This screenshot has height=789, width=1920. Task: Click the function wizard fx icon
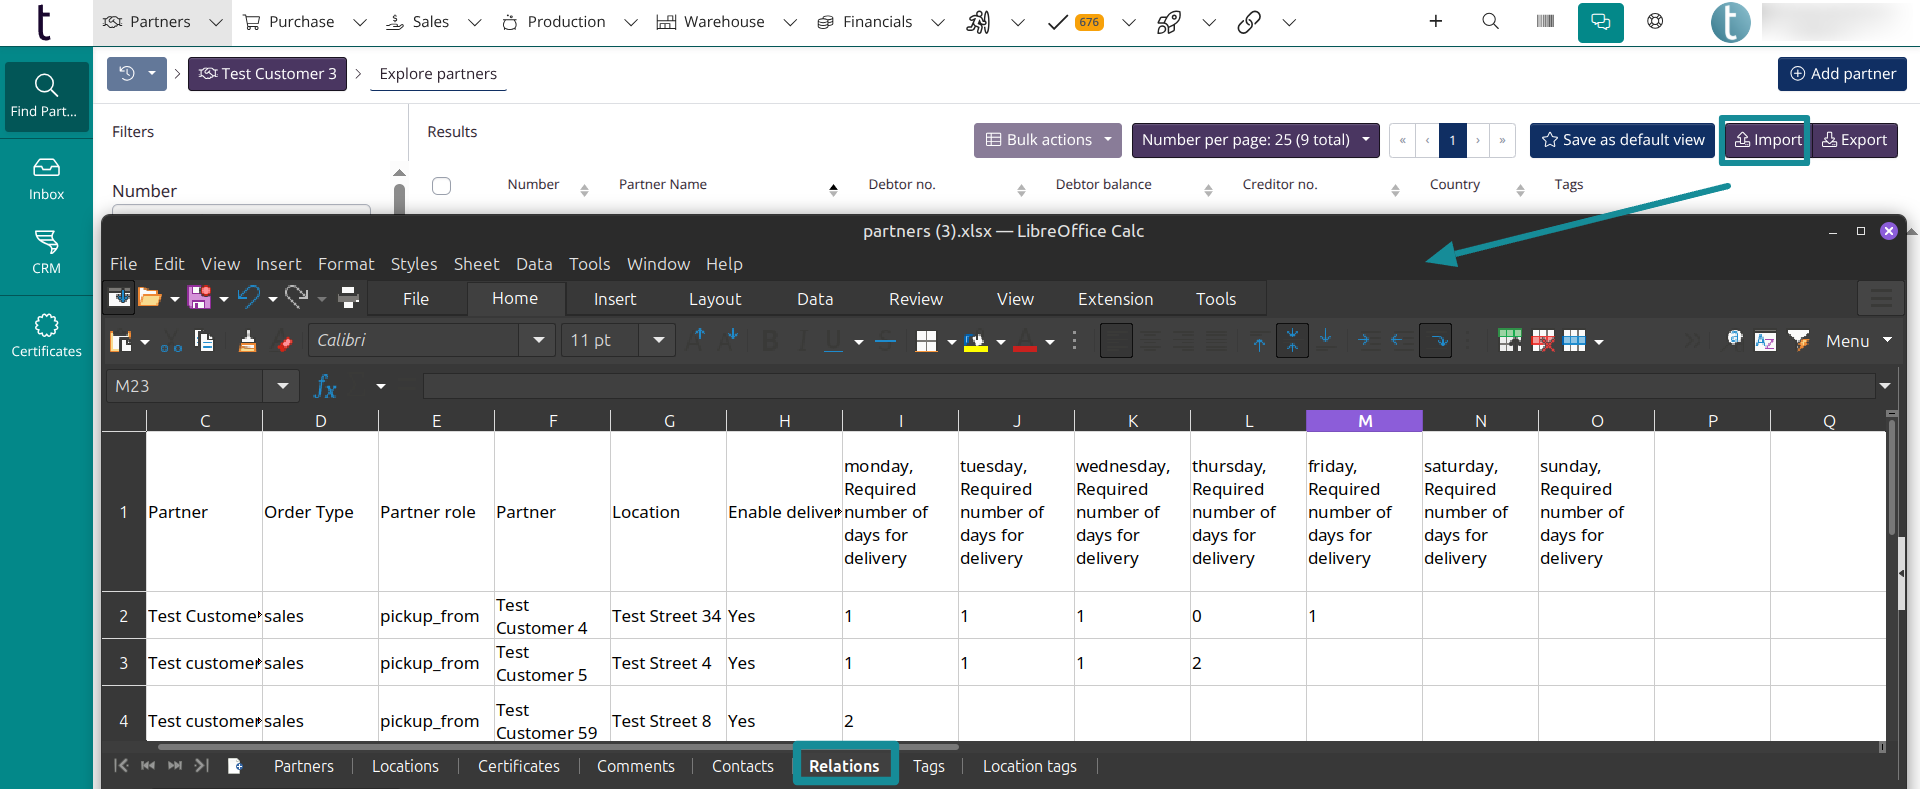coord(325,386)
